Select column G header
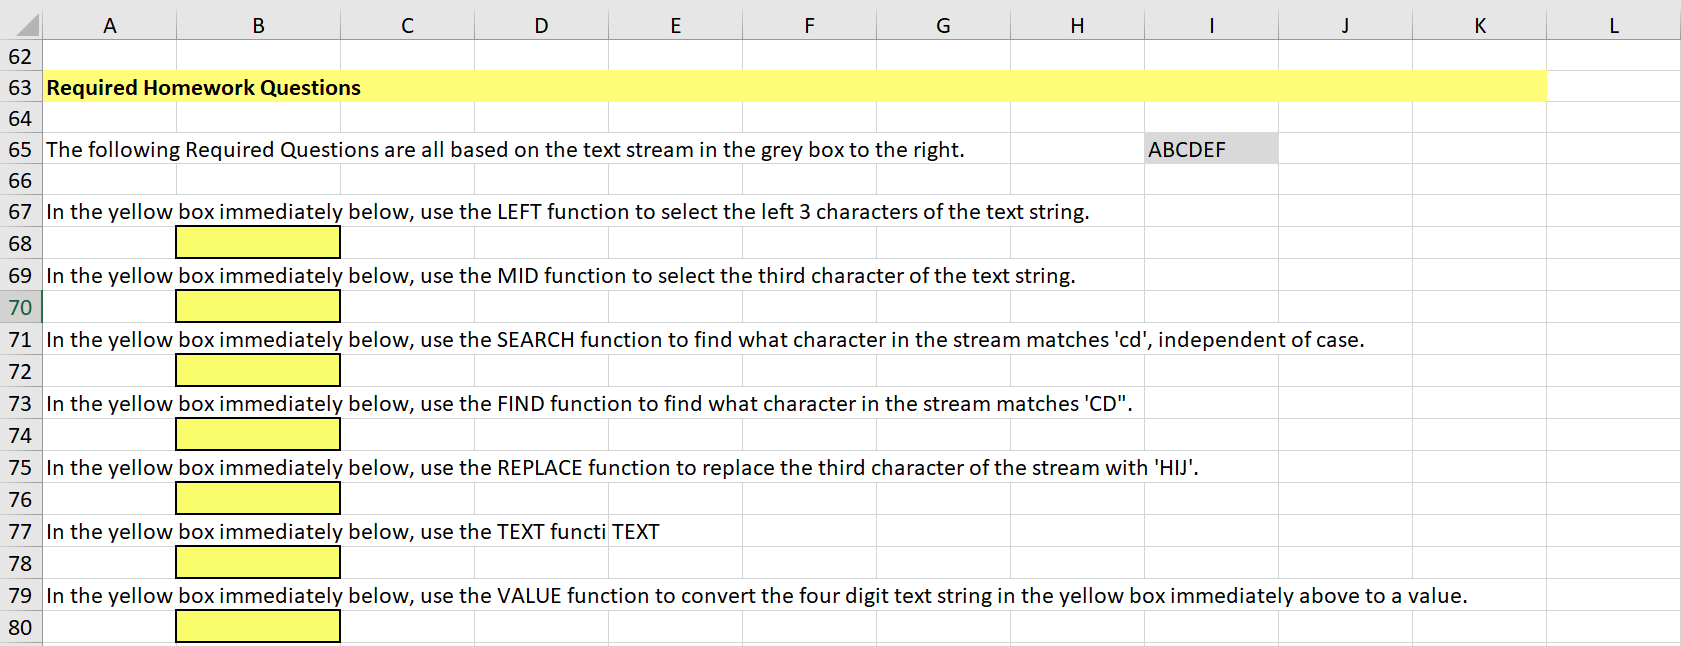 [x=943, y=25]
